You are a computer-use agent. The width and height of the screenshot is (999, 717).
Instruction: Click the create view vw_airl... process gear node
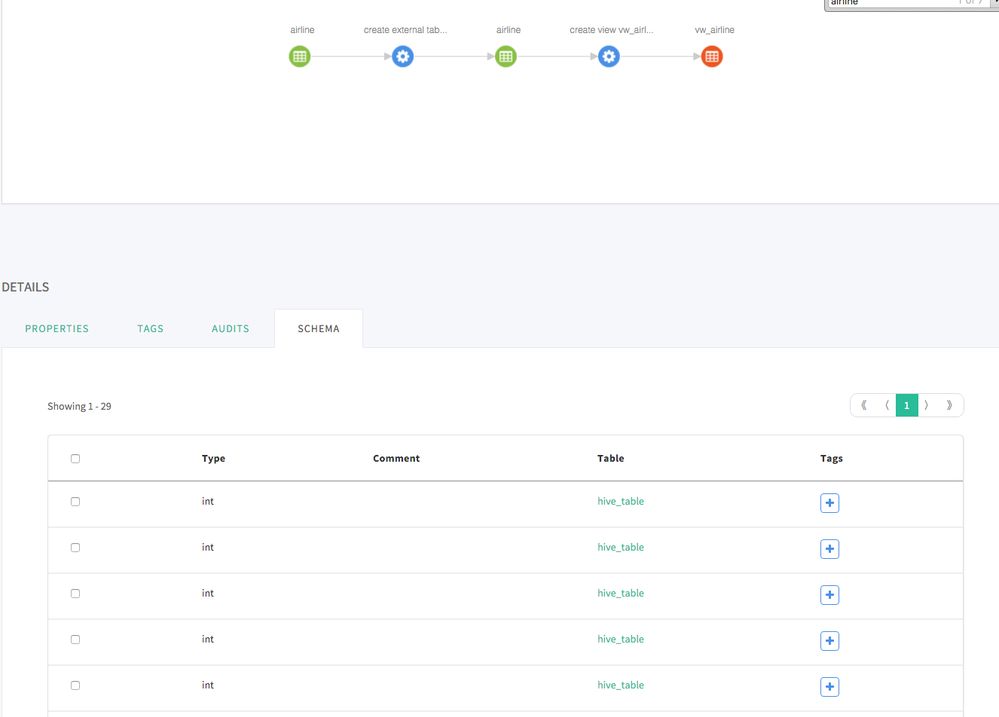[609, 56]
